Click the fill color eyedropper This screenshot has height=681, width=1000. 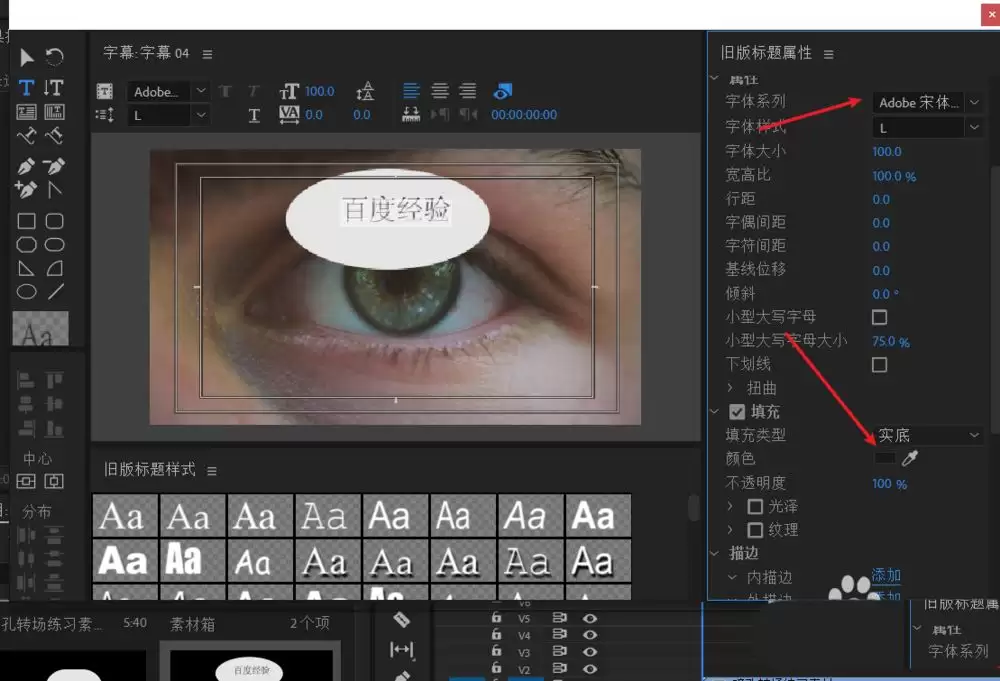910,459
